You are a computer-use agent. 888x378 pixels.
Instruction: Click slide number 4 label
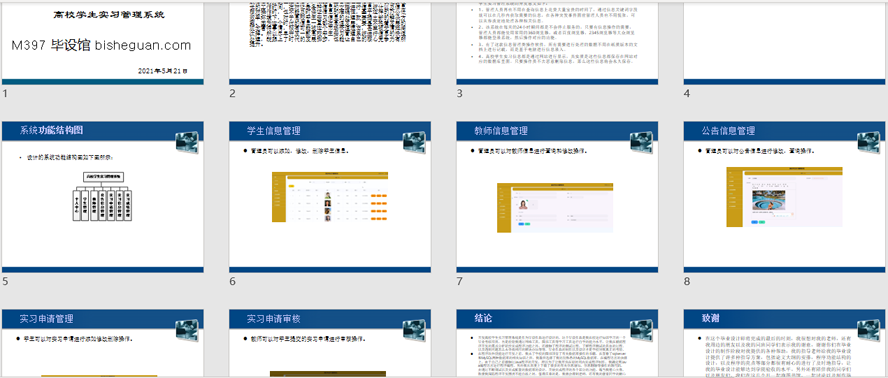687,94
